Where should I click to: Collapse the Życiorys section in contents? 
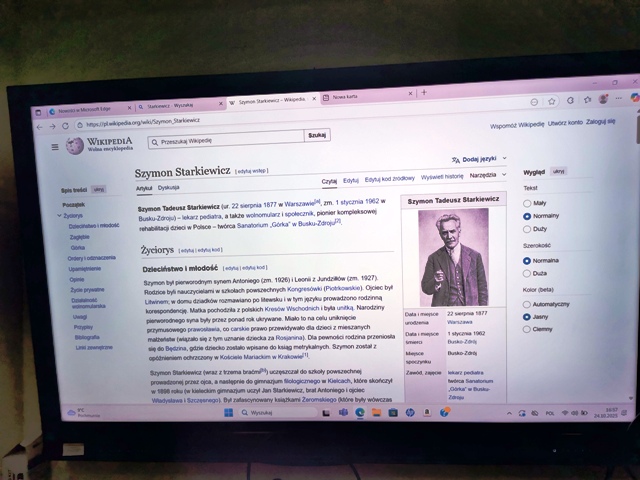57,215
